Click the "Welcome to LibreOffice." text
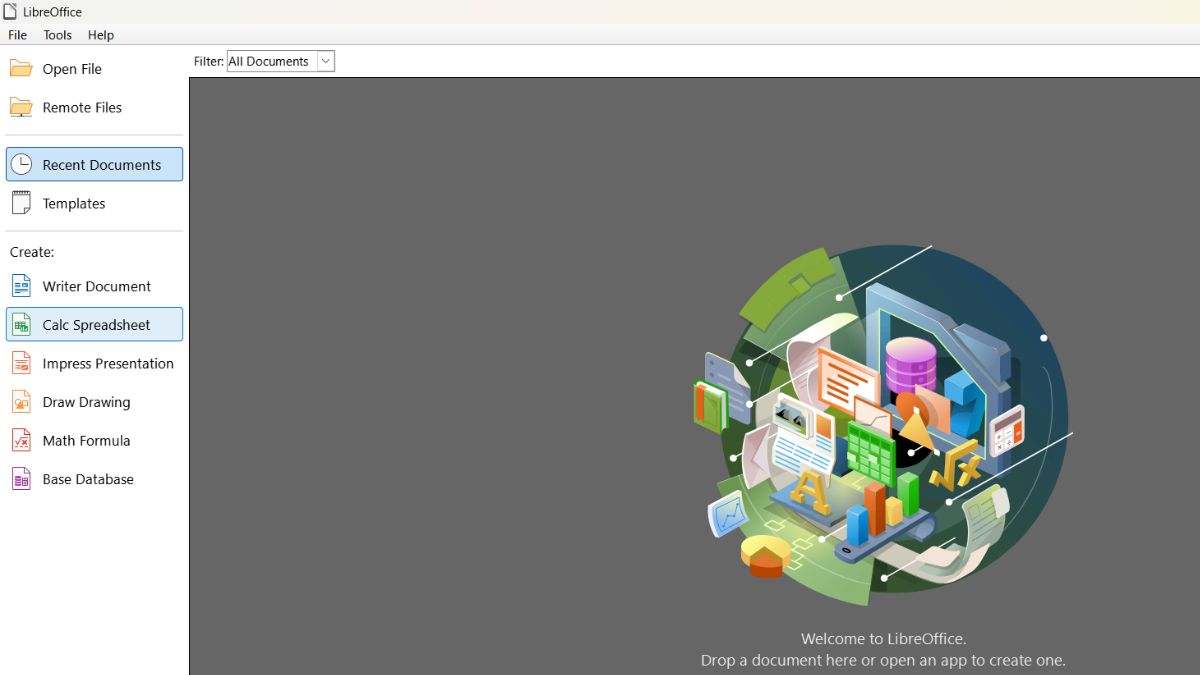Screen dimensions: 1200x675 coord(884,638)
